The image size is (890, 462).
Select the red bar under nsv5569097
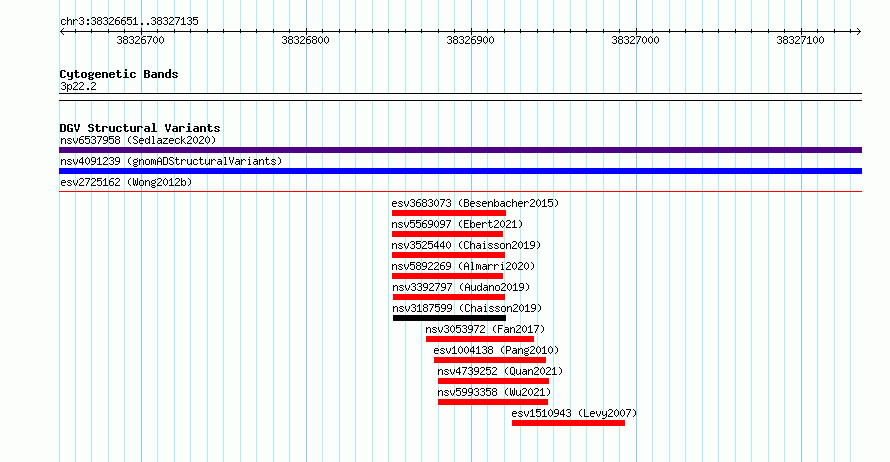coord(447,234)
